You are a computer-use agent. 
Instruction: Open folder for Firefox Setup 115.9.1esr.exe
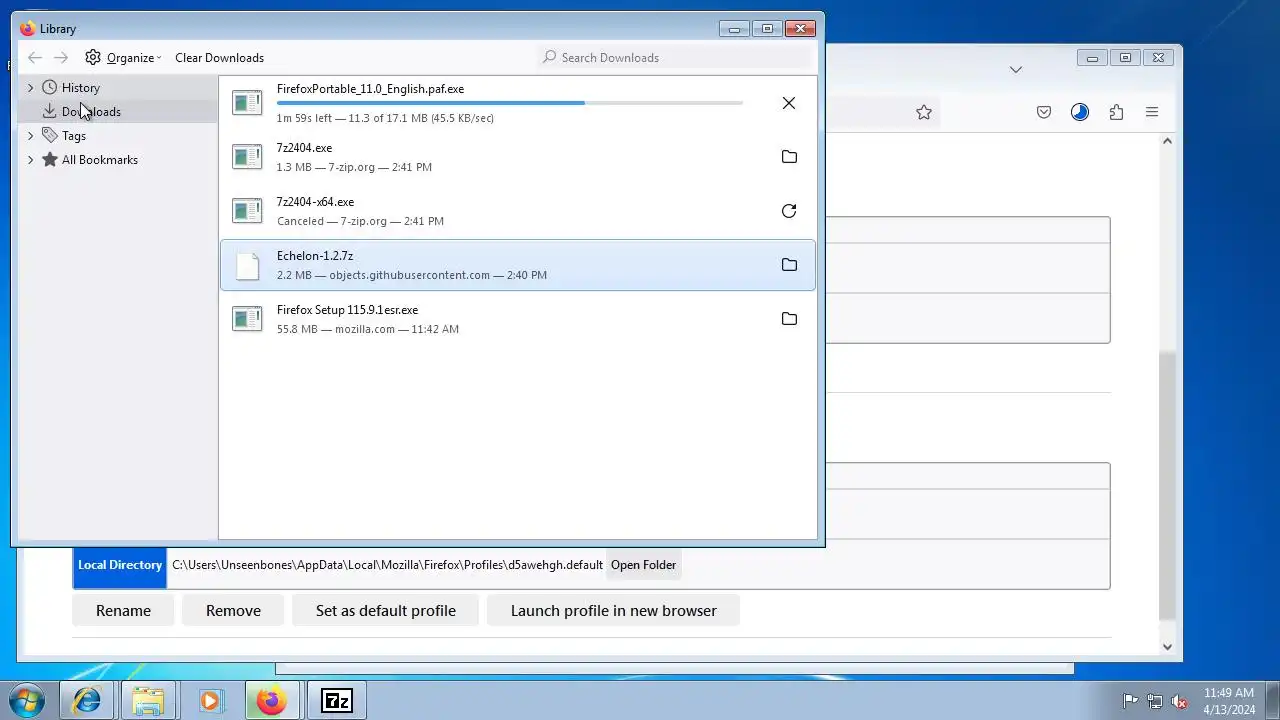(x=789, y=319)
